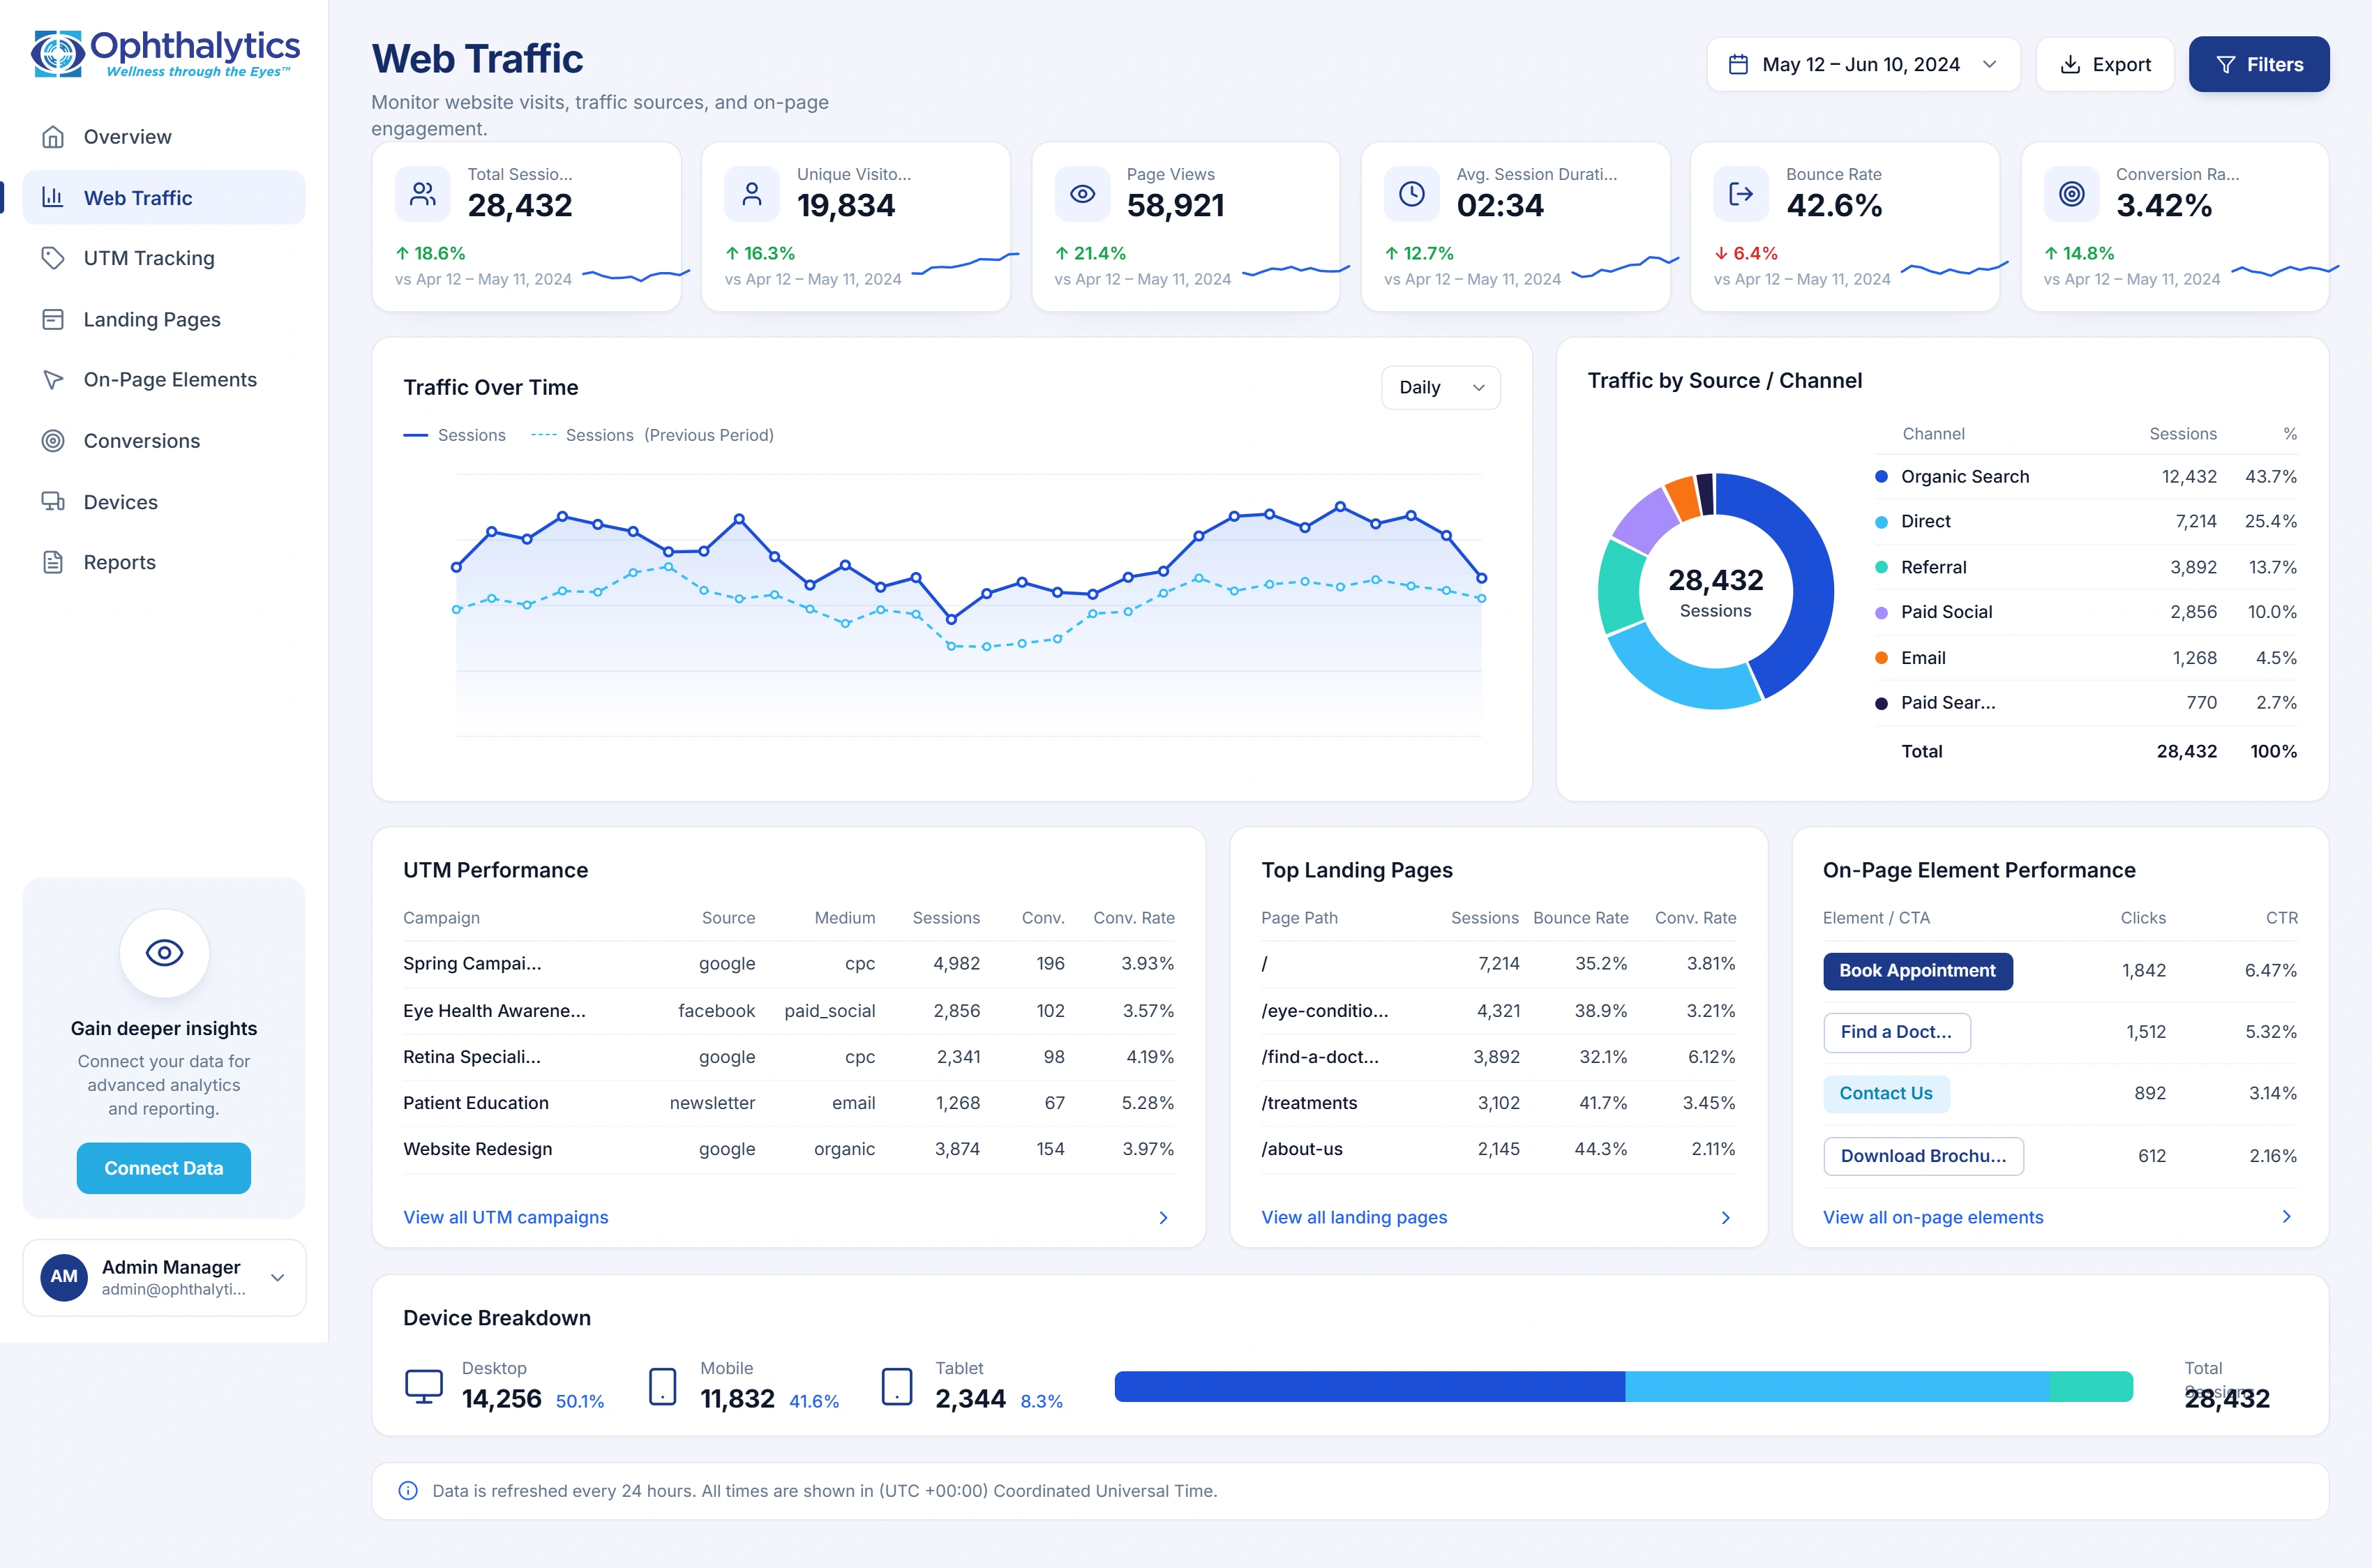Click the Landing Pages layout icon
Image resolution: width=2372 pixels, height=1568 pixels.
[x=53, y=319]
